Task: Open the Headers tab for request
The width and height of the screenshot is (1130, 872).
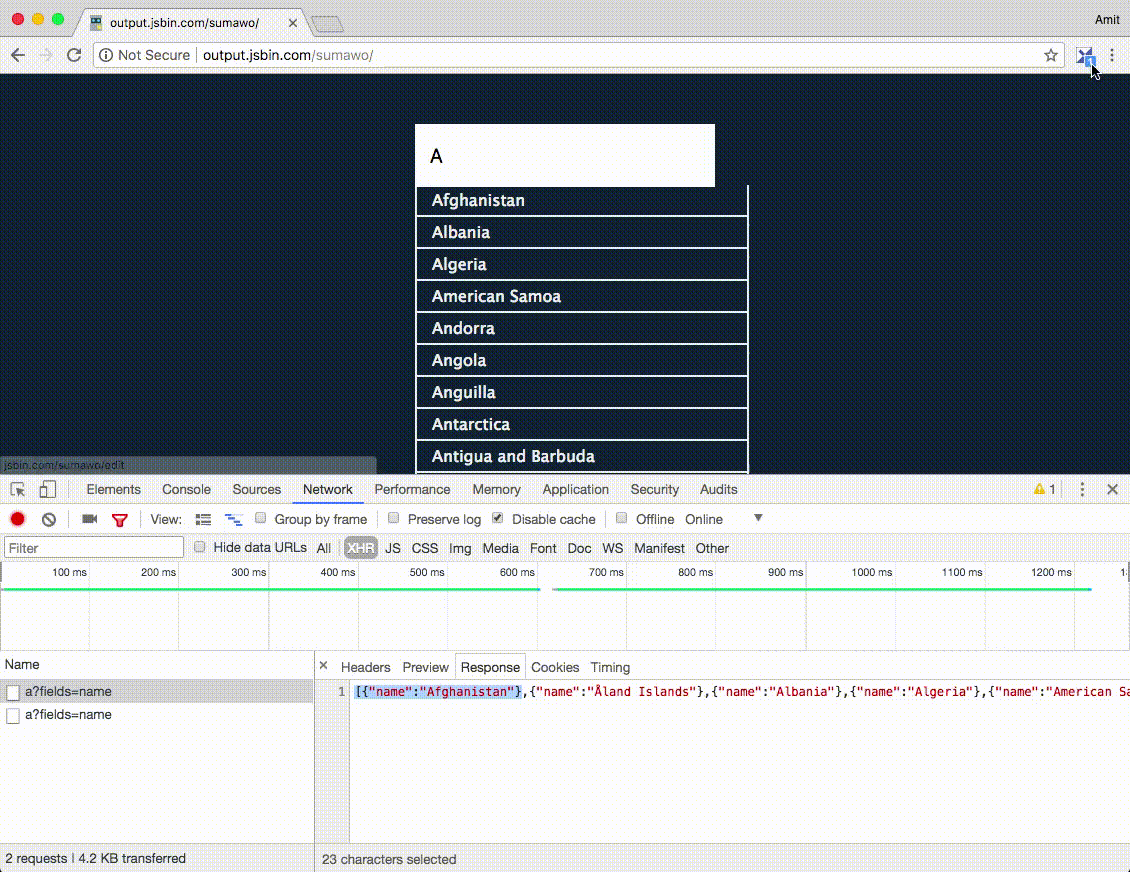Action: pyautogui.click(x=365, y=667)
